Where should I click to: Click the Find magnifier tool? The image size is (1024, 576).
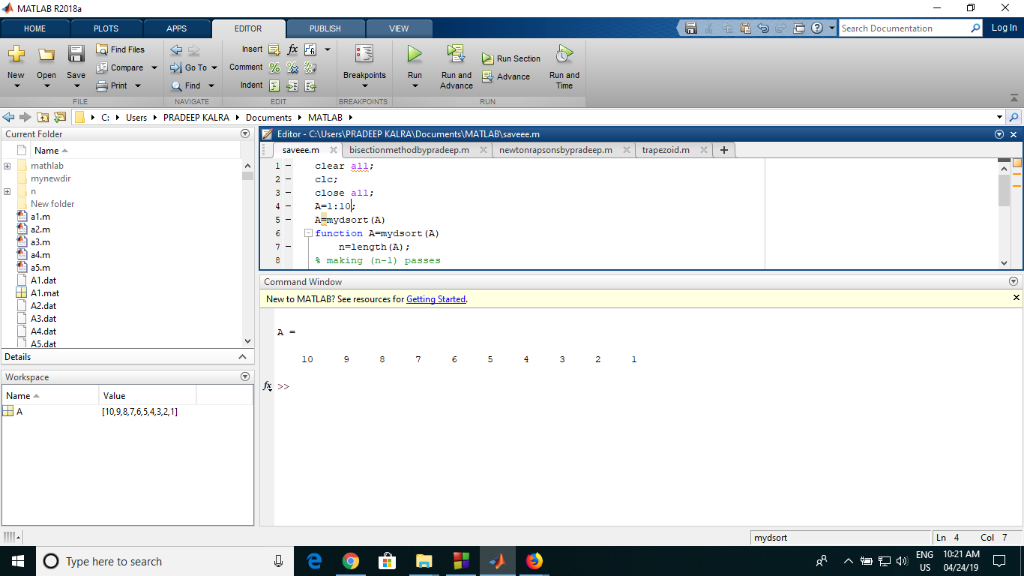pyautogui.click(x=186, y=86)
